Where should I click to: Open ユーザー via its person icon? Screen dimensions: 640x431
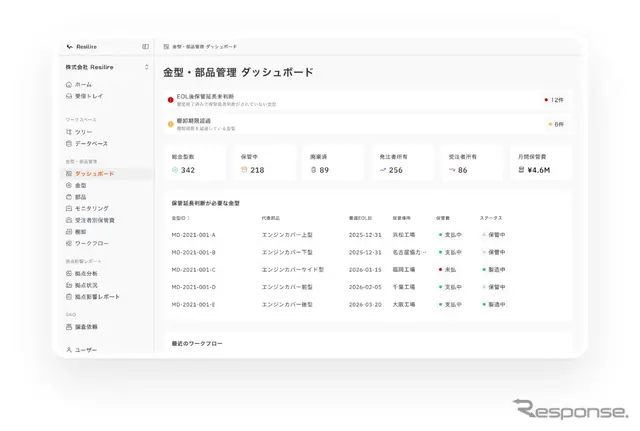pyautogui.click(x=69, y=350)
